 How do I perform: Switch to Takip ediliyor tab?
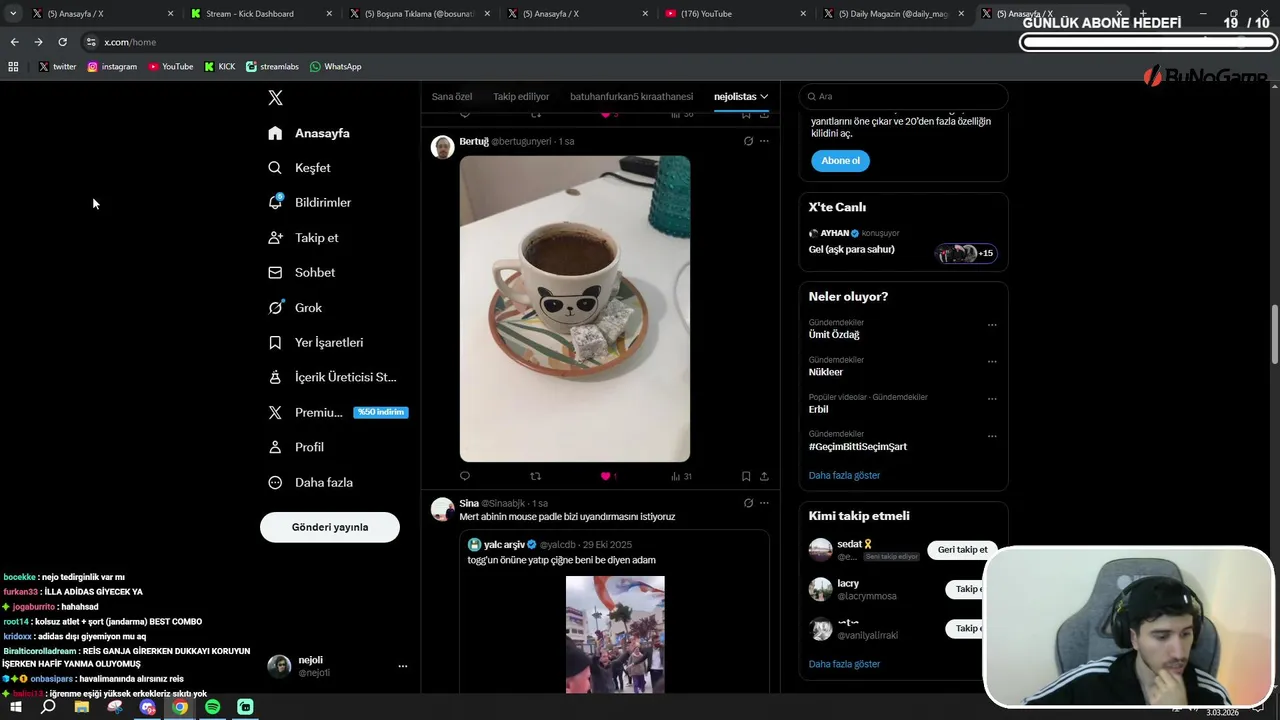point(521,96)
